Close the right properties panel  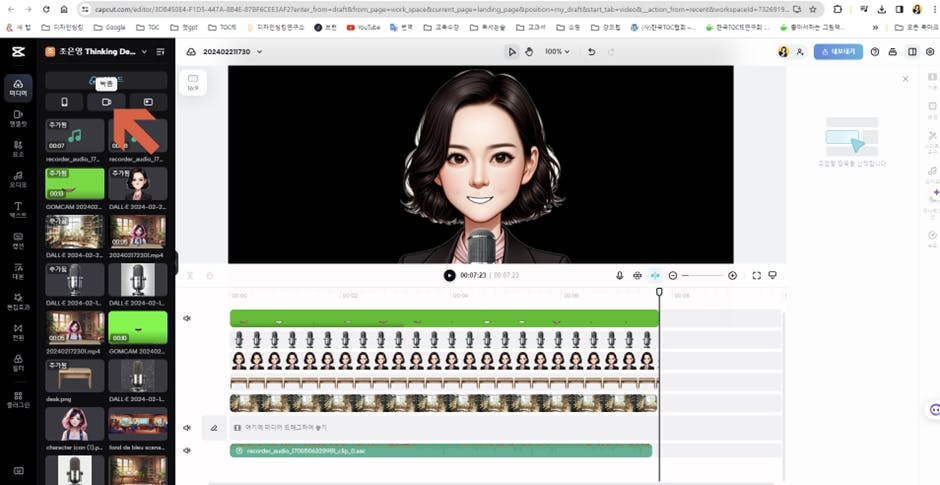tap(905, 79)
